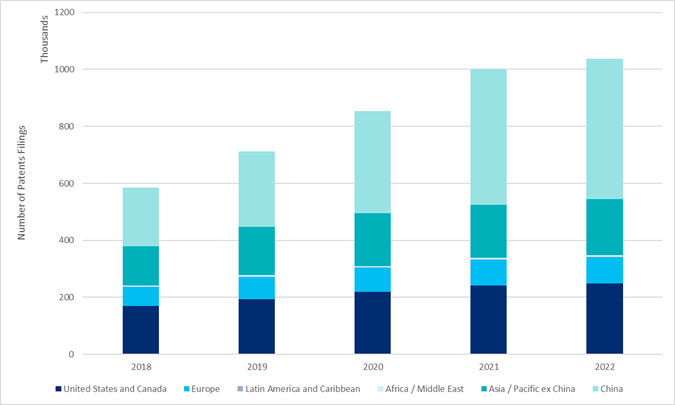Click the China segment of the 2021 bar

point(488,137)
